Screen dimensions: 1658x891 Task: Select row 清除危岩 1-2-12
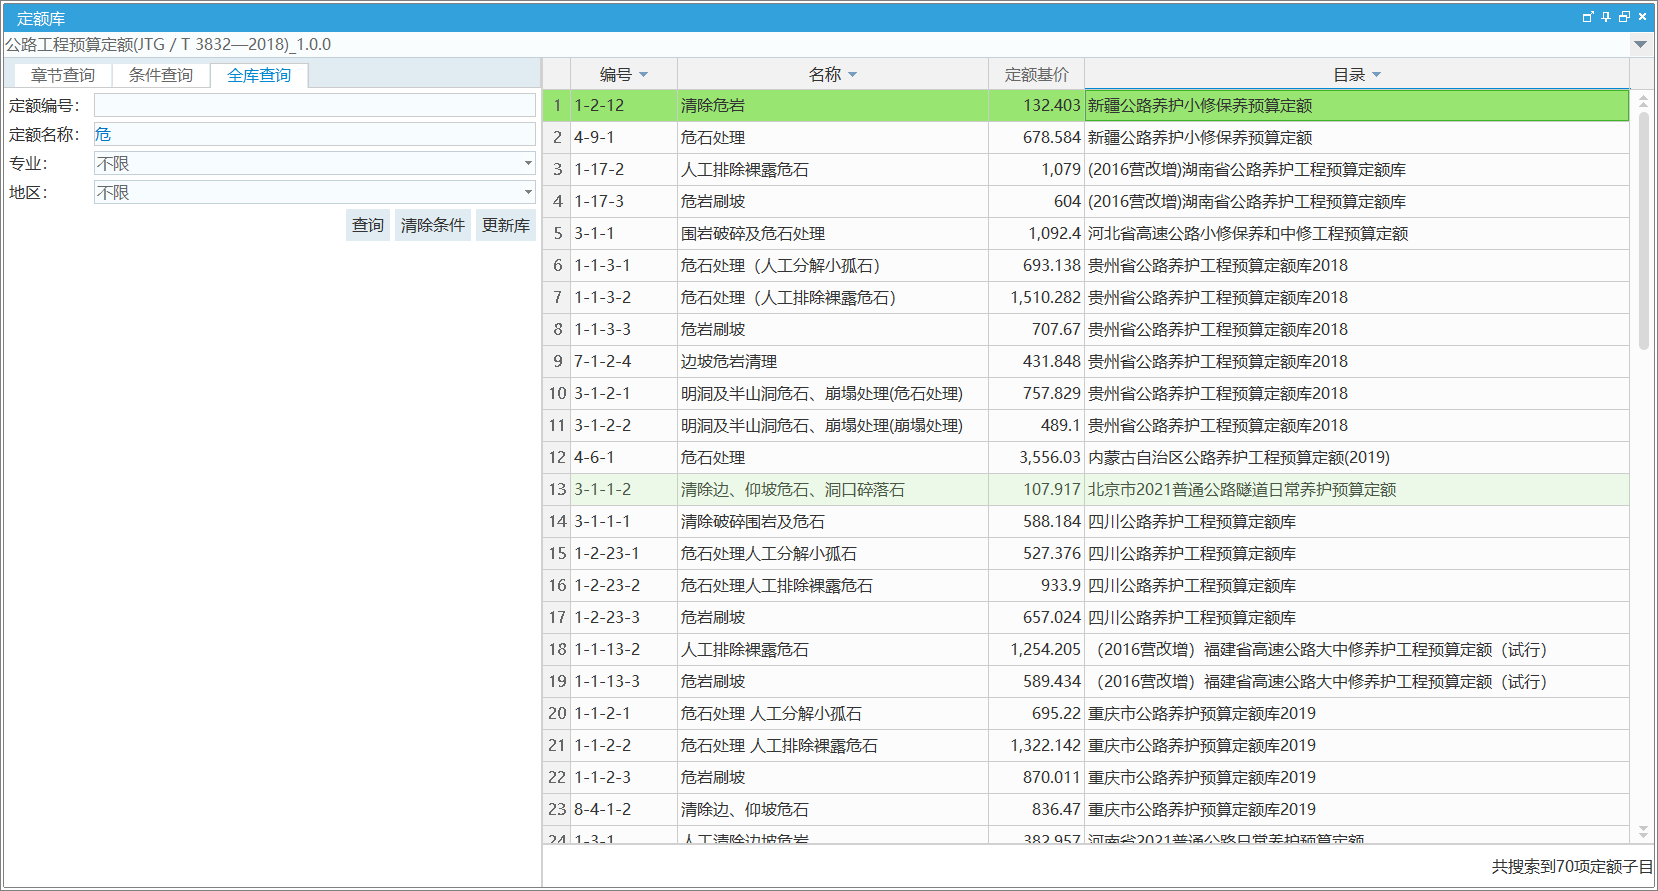[1085, 105]
